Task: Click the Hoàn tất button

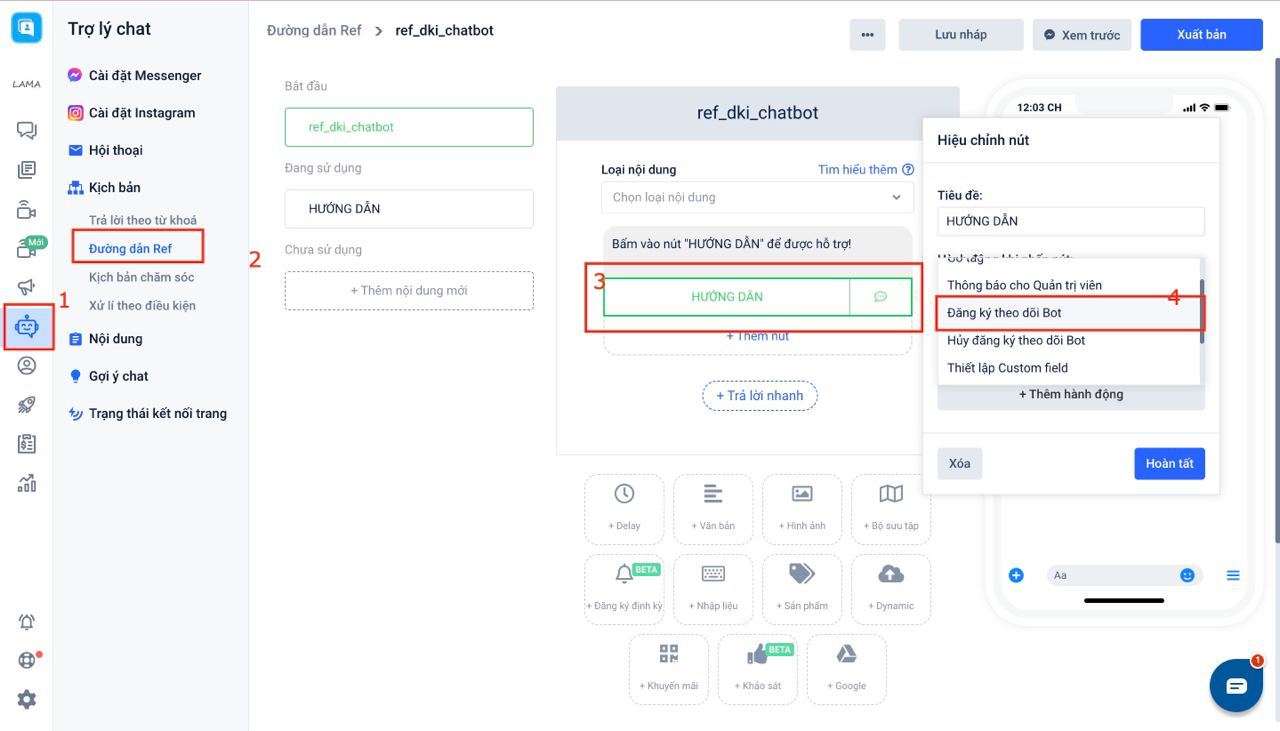Action: pyautogui.click(x=1169, y=463)
